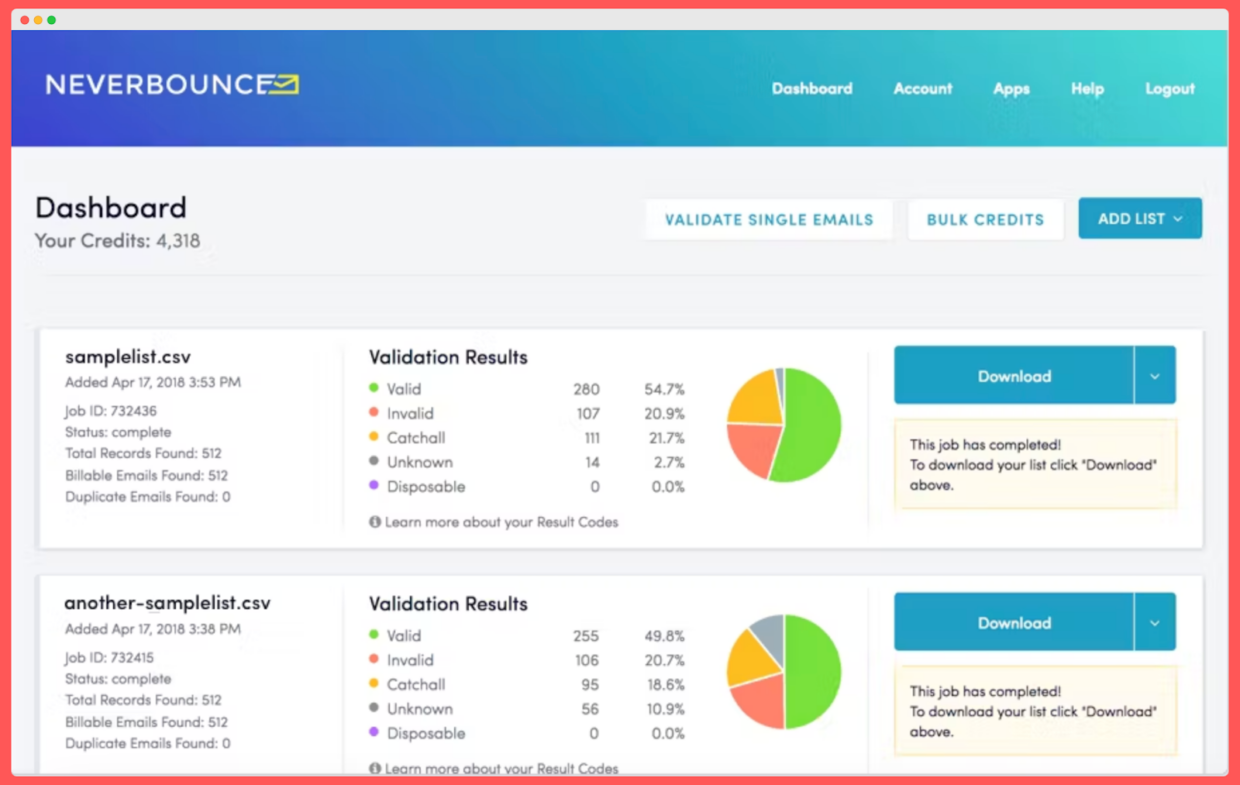Image resolution: width=1240 pixels, height=785 pixels.
Task: Click the Valid count 280
Action: point(586,389)
